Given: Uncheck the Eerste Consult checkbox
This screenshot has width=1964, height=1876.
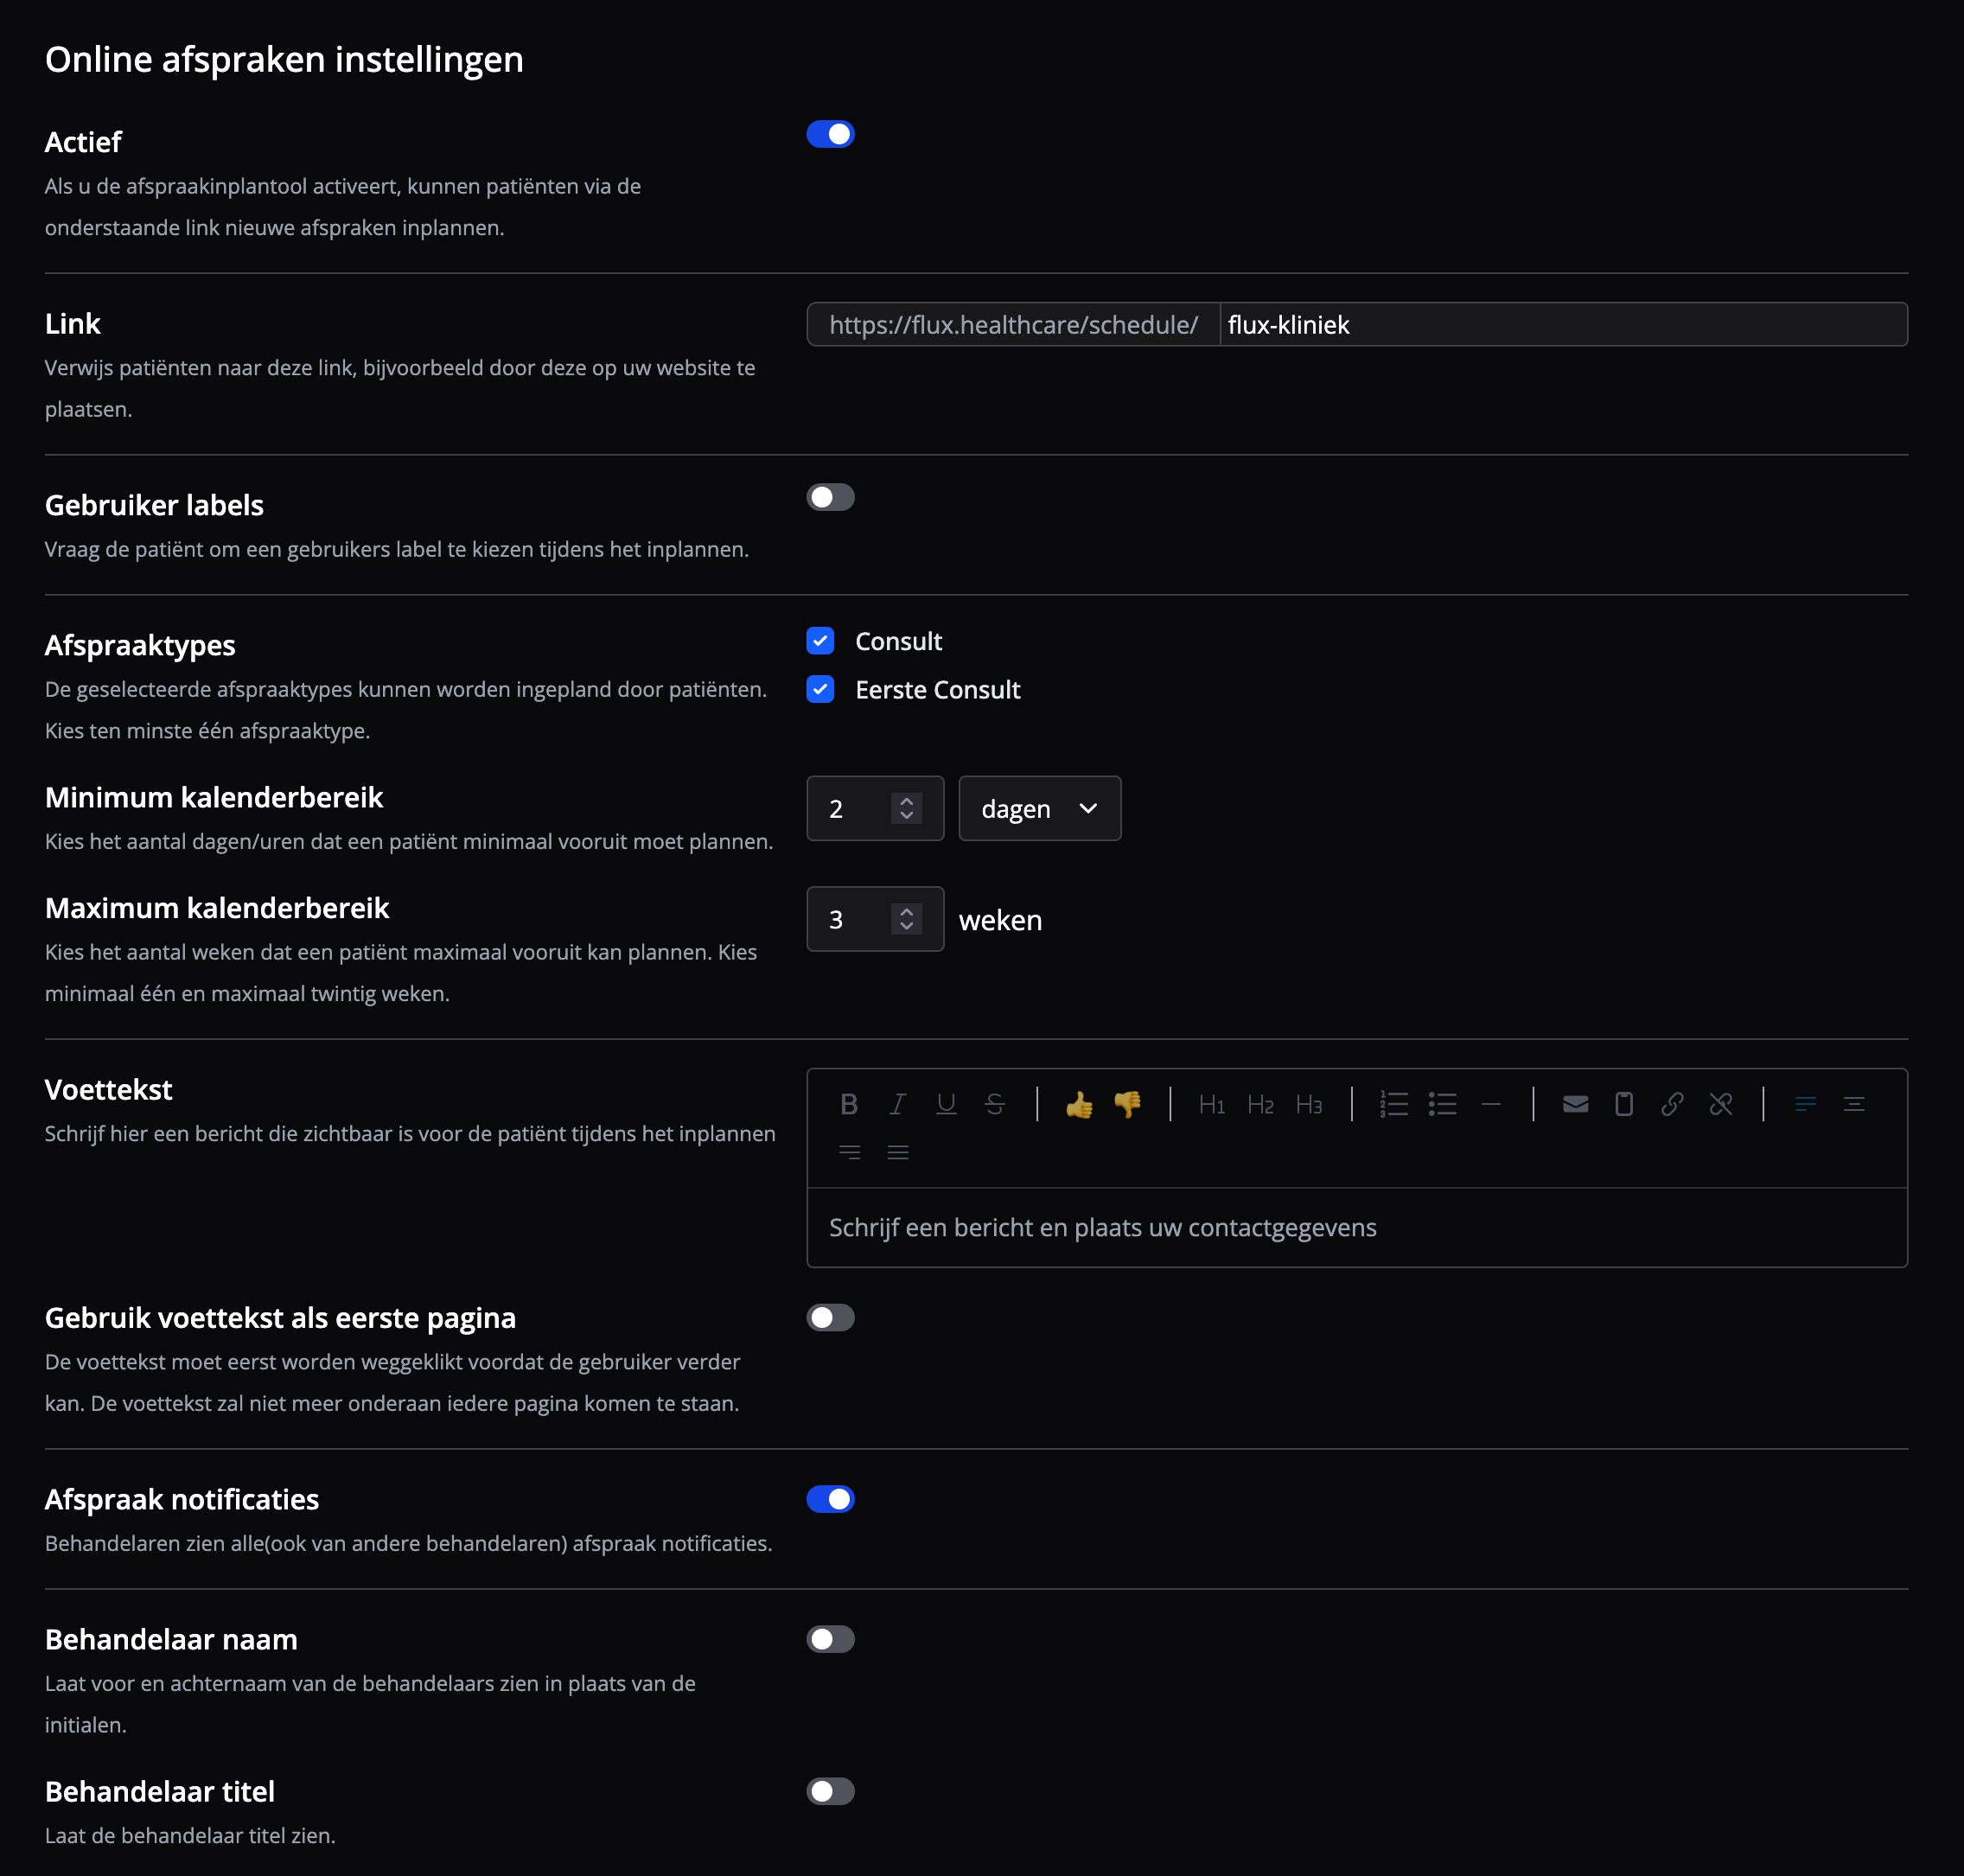Looking at the screenshot, I should point(820,690).
